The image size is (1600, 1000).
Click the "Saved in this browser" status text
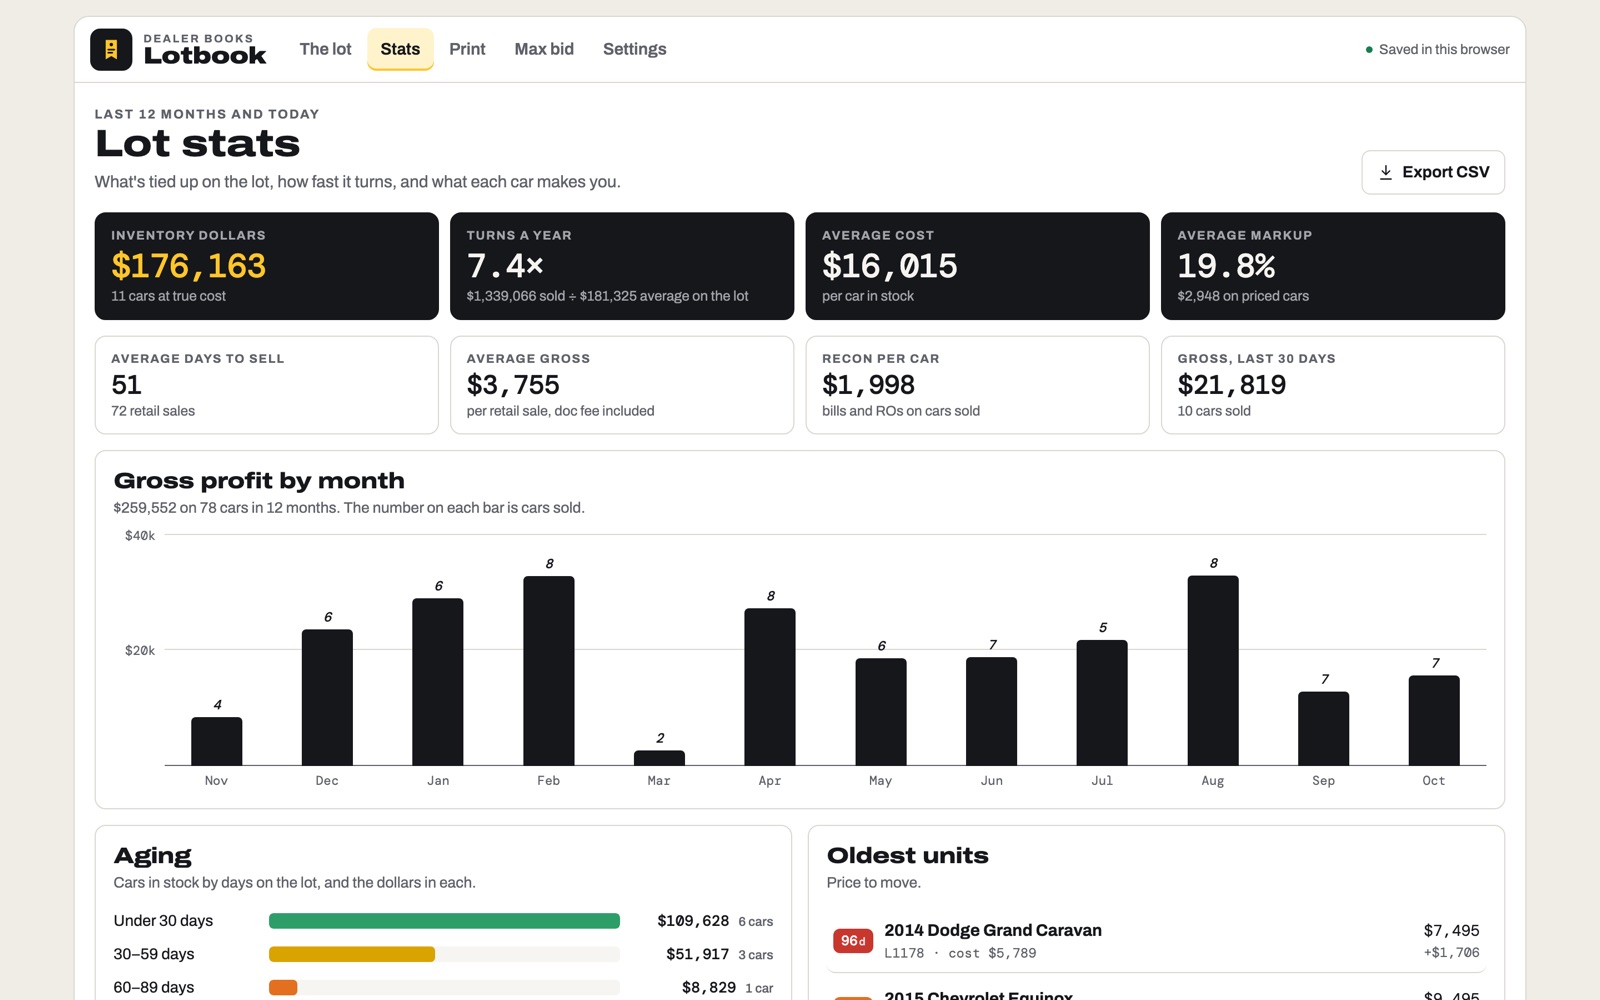click(1444, 50)
